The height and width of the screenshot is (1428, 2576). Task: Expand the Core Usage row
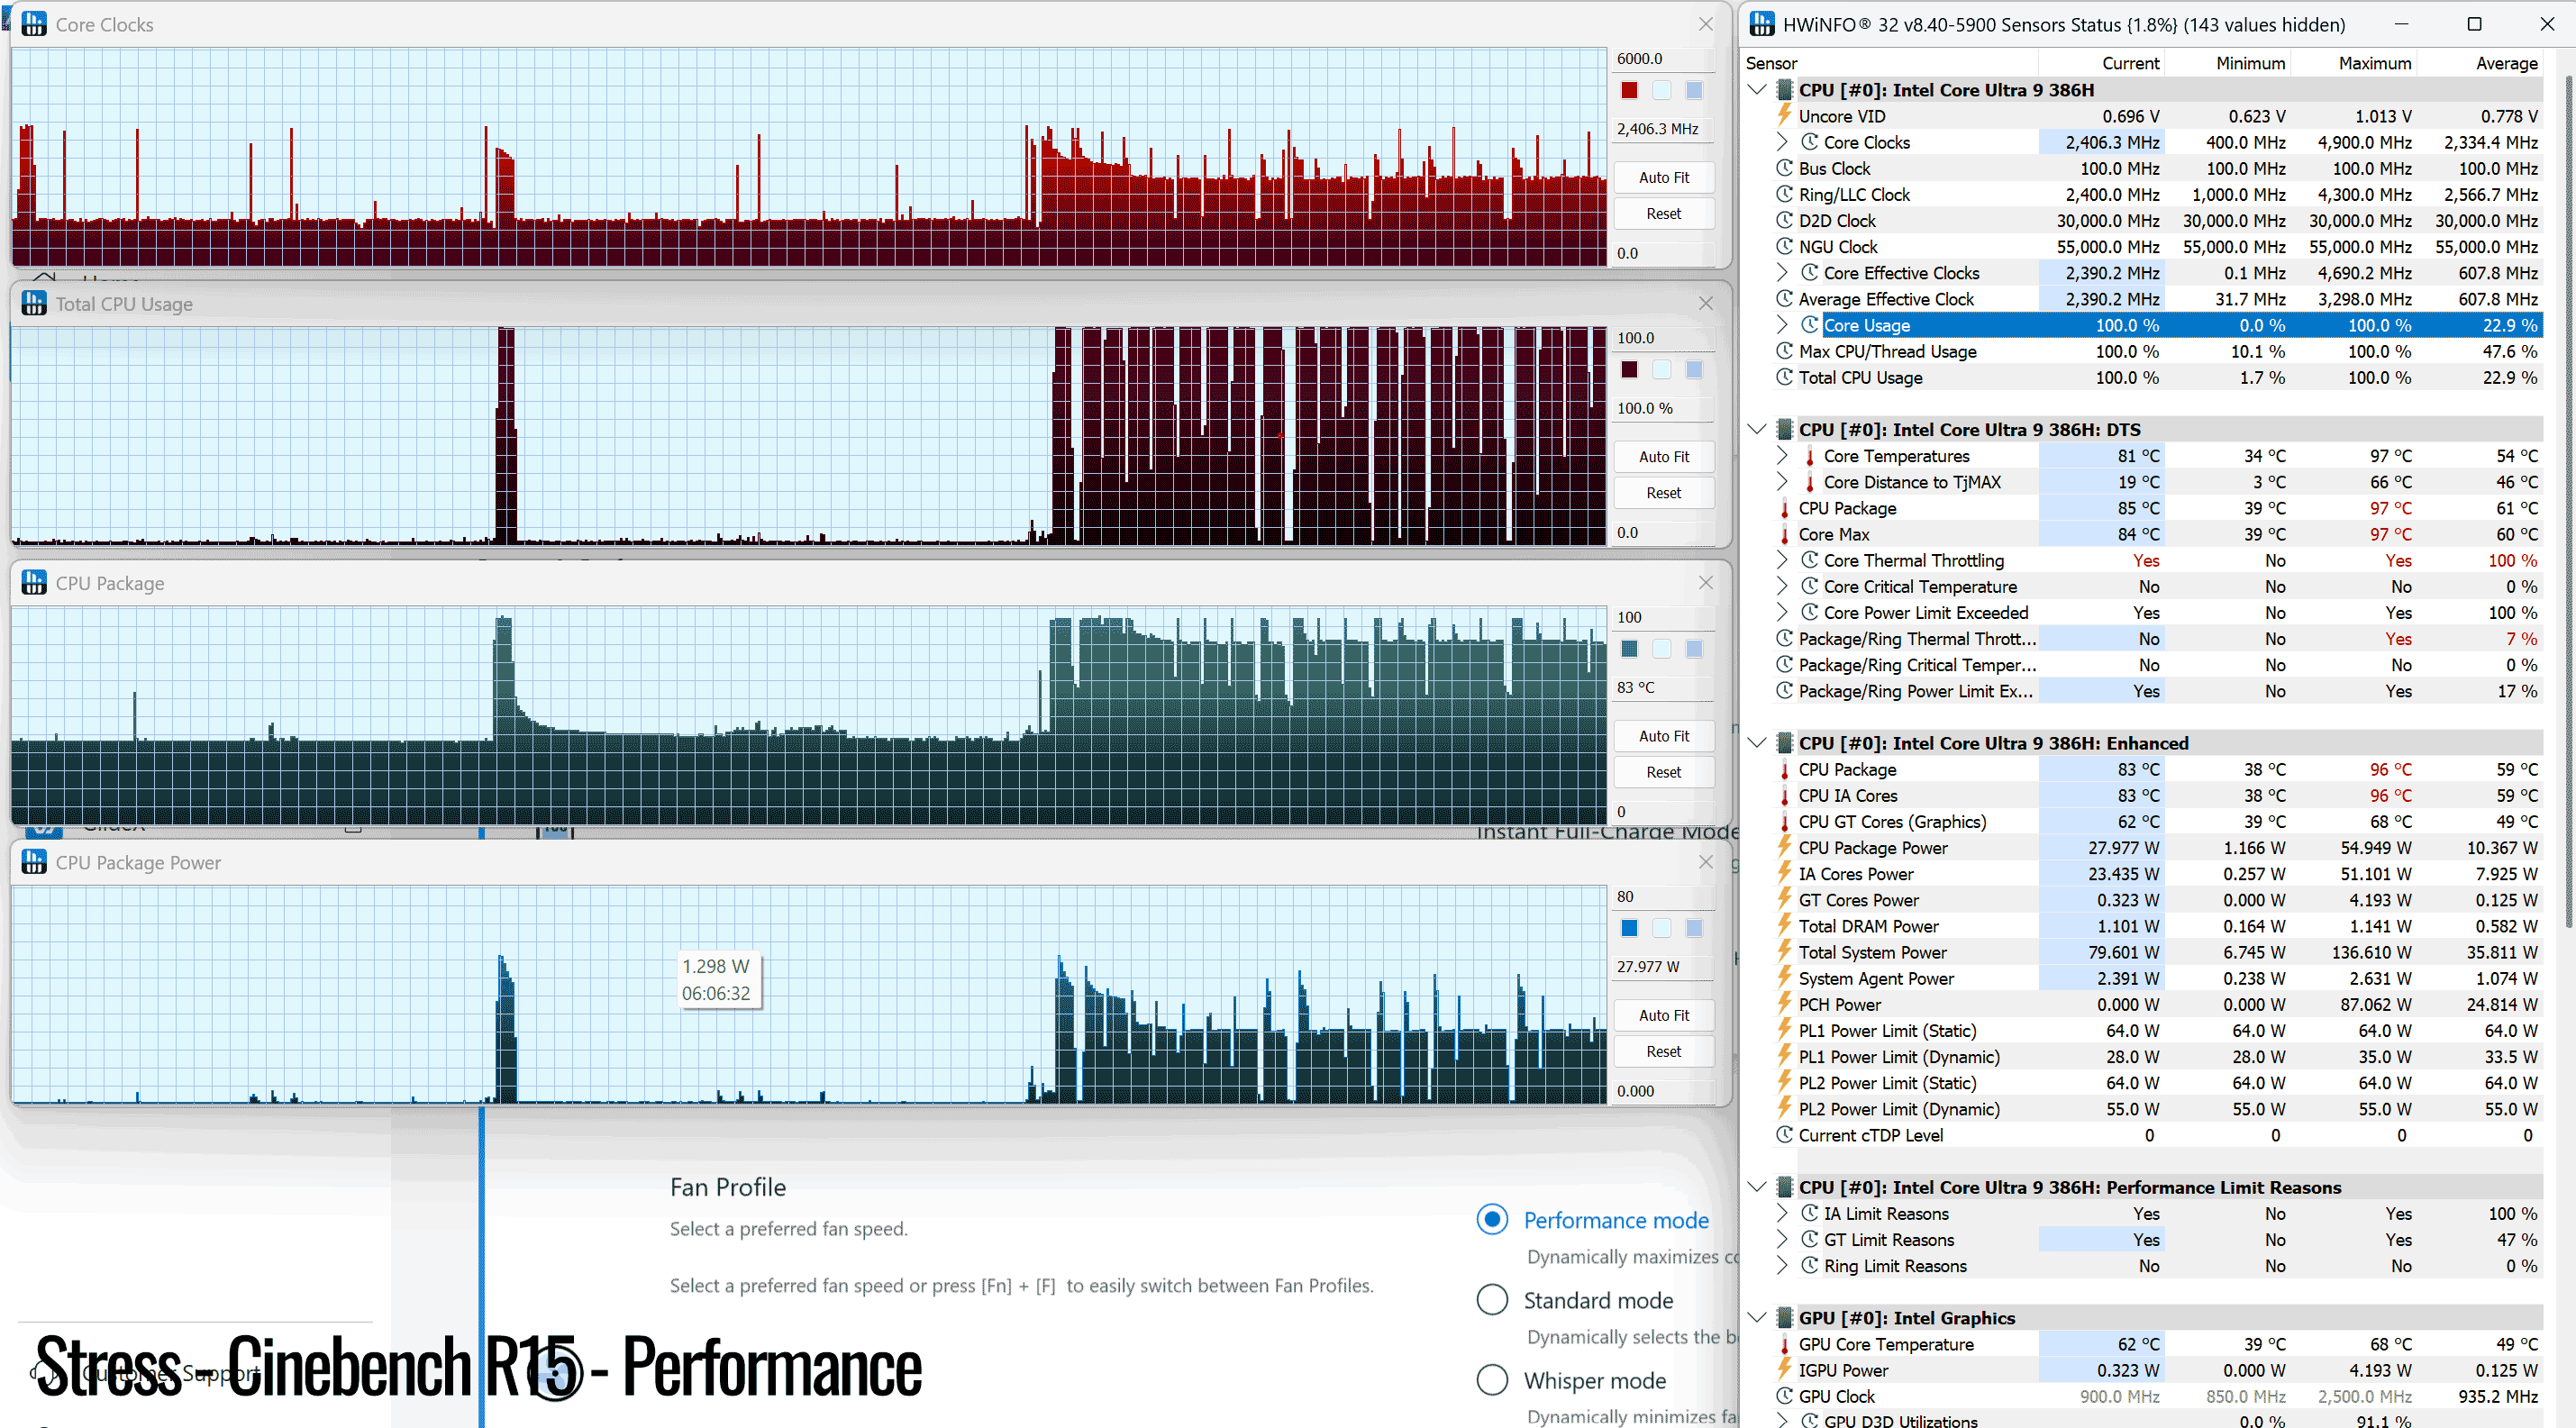pos(1782,325)
